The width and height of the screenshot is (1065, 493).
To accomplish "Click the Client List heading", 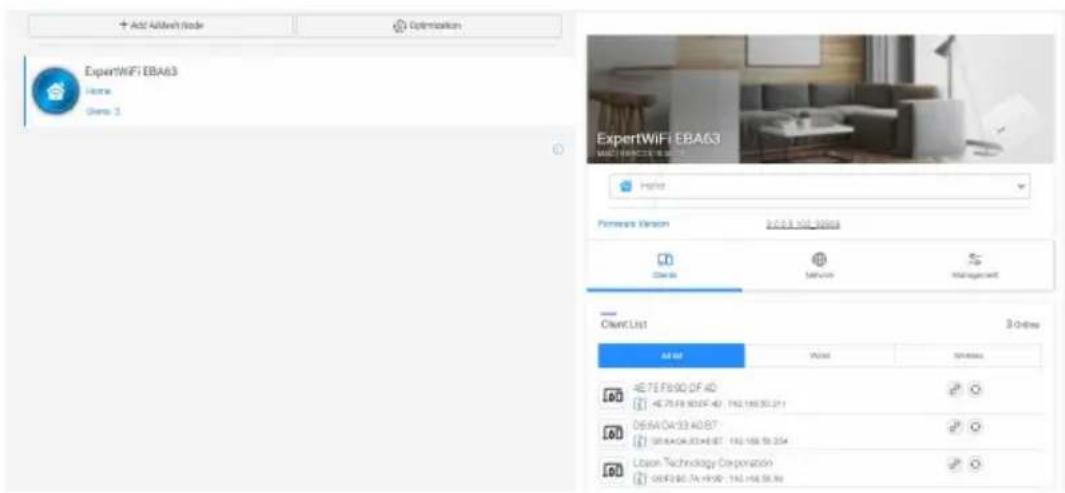I will (x=623, y=325).
